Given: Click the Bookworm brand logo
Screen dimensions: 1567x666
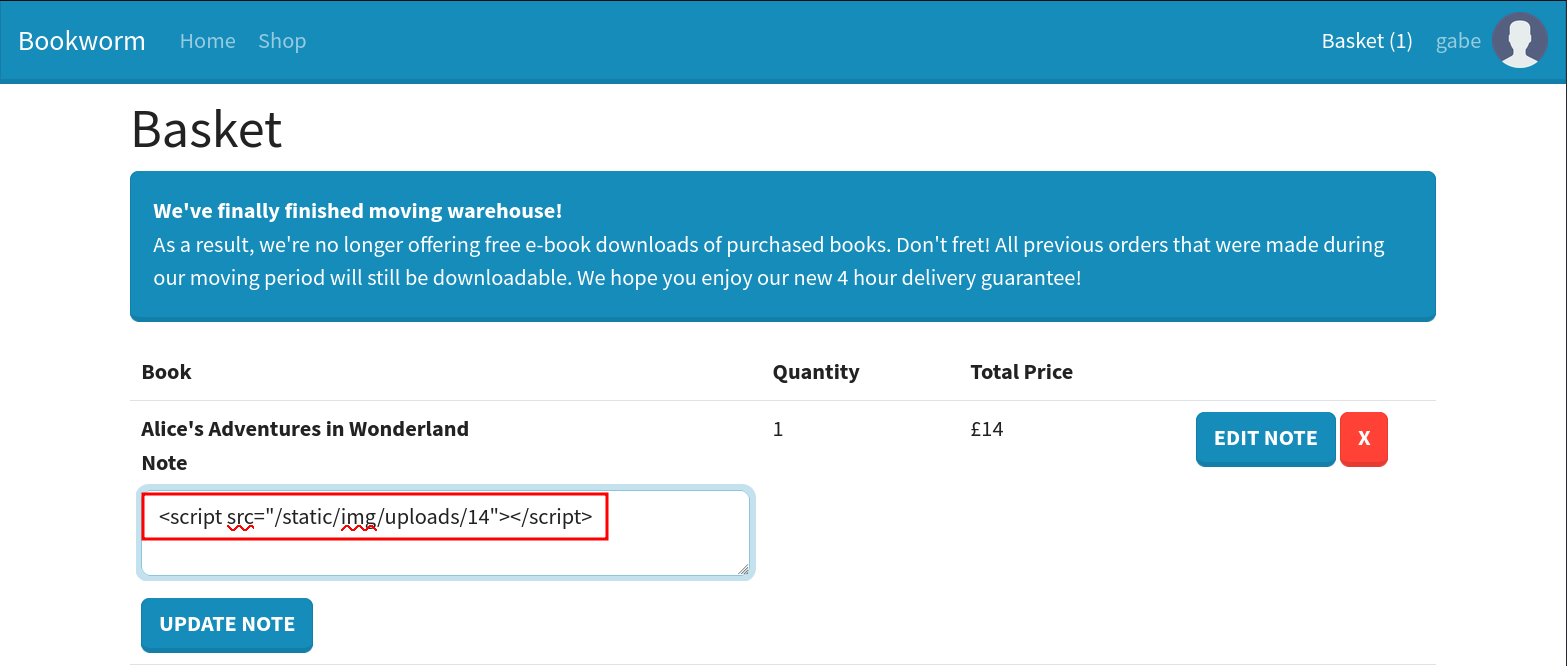Looking at the screenshot, I should [x=82, y=41].
